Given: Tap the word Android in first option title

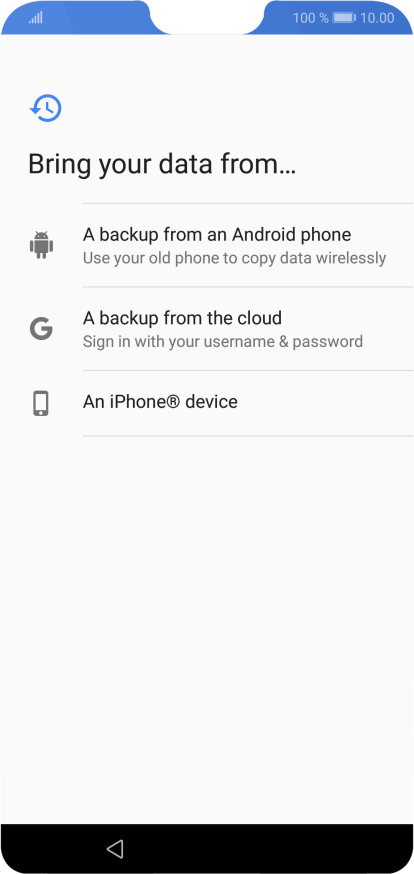Looking at the screenshot, I should [265, 235].
